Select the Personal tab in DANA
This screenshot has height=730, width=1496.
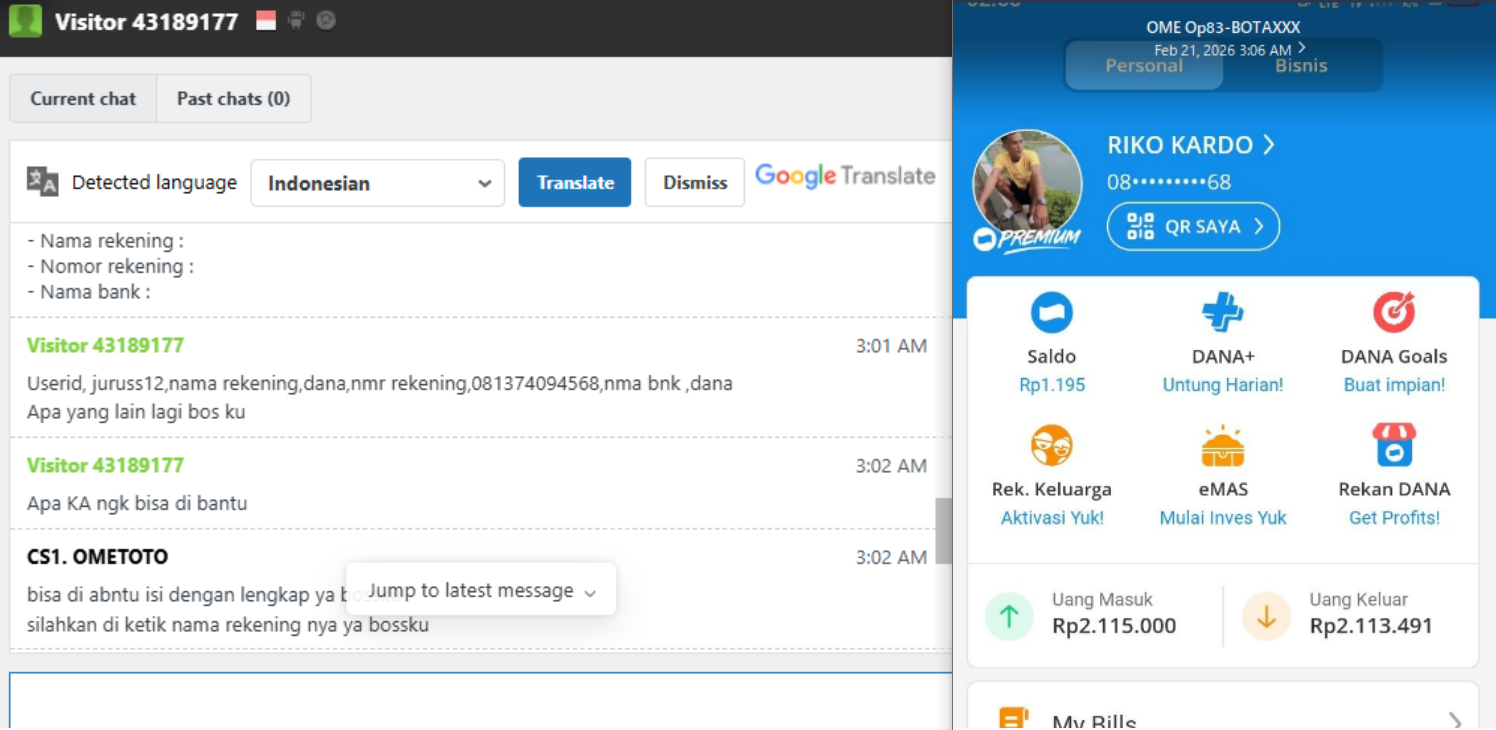(x=1144, y=66)
